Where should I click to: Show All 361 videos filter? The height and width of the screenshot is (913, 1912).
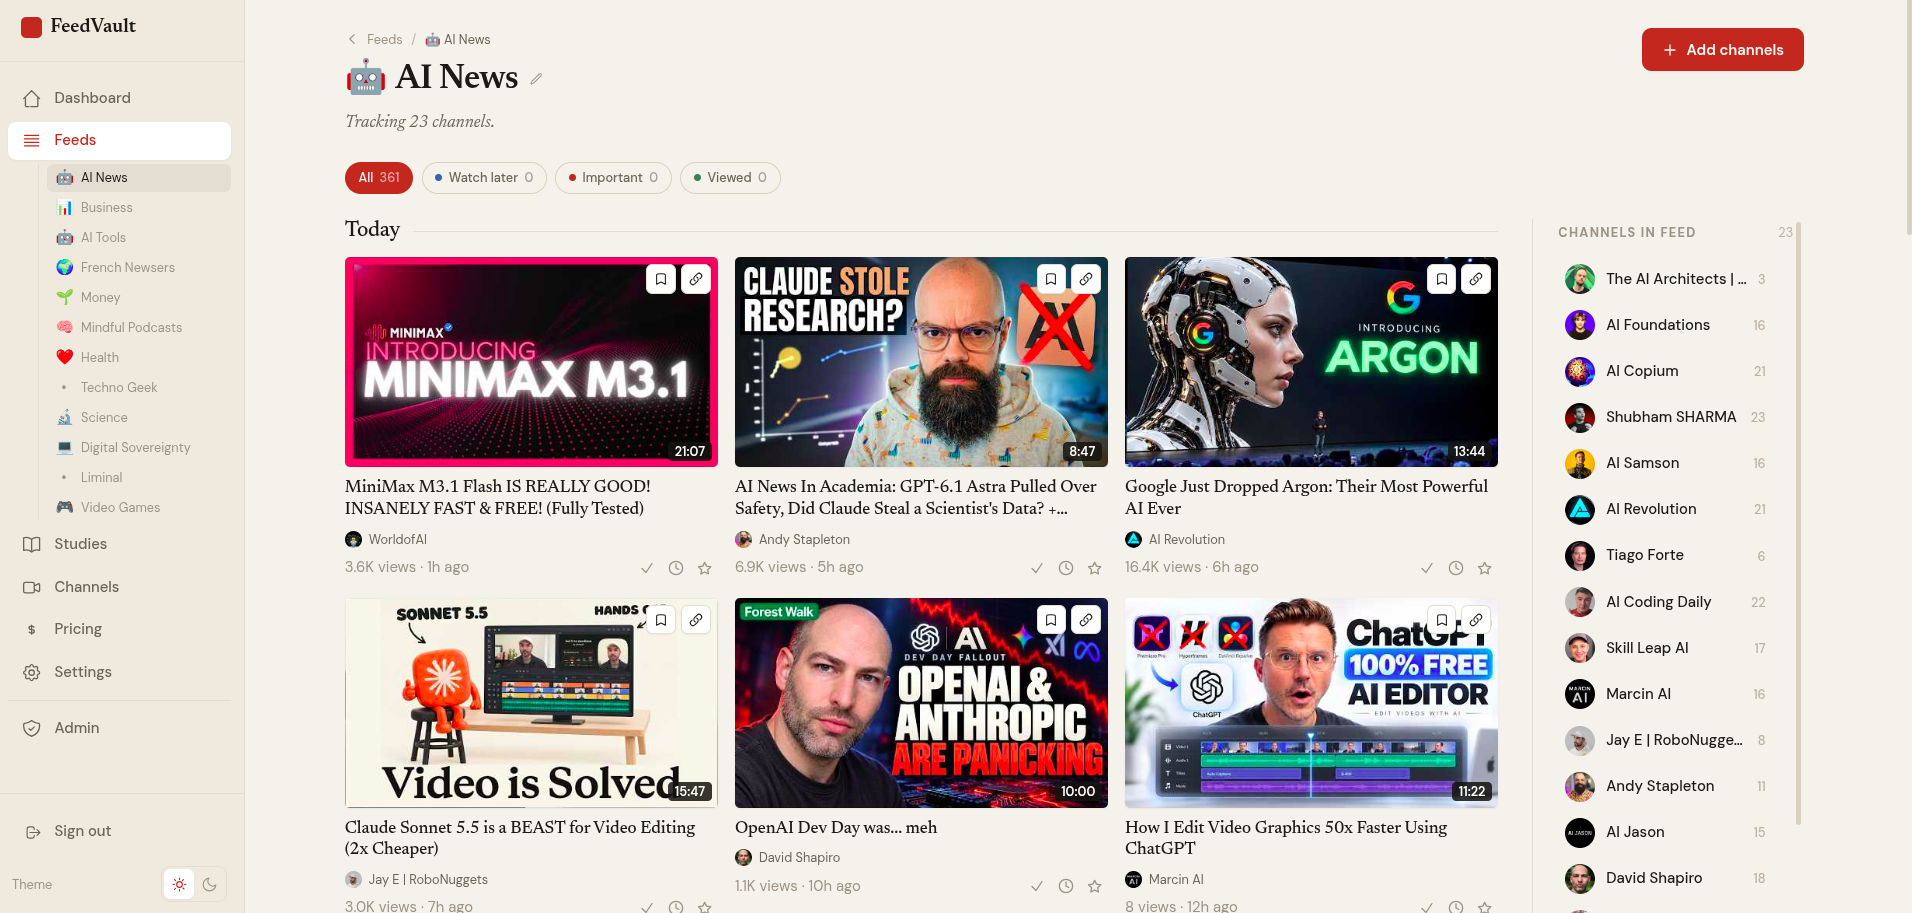click(379, 178)
